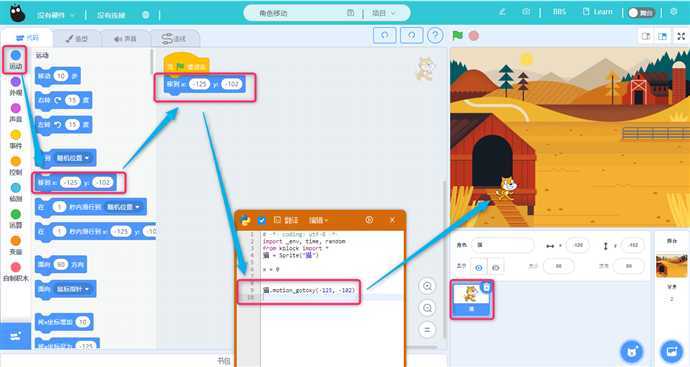Show the sprite with the visible eye button
Viewport: 690px width, 367px height.
tap(479, 267)
